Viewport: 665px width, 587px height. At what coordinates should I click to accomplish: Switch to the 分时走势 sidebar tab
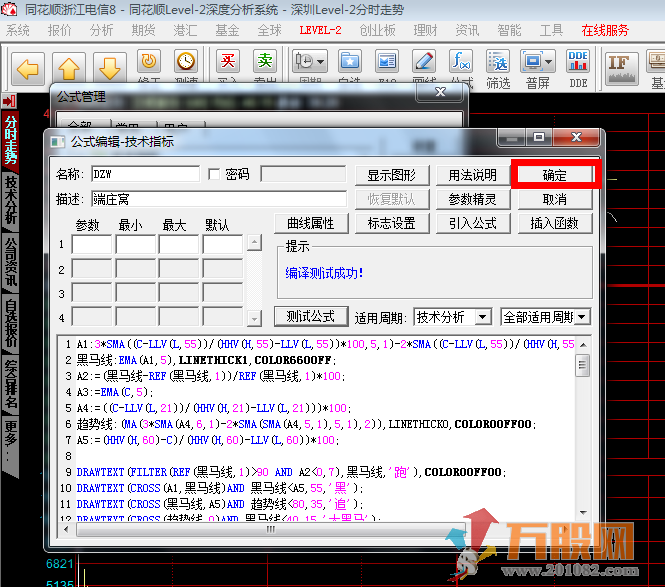click(10, 140)
